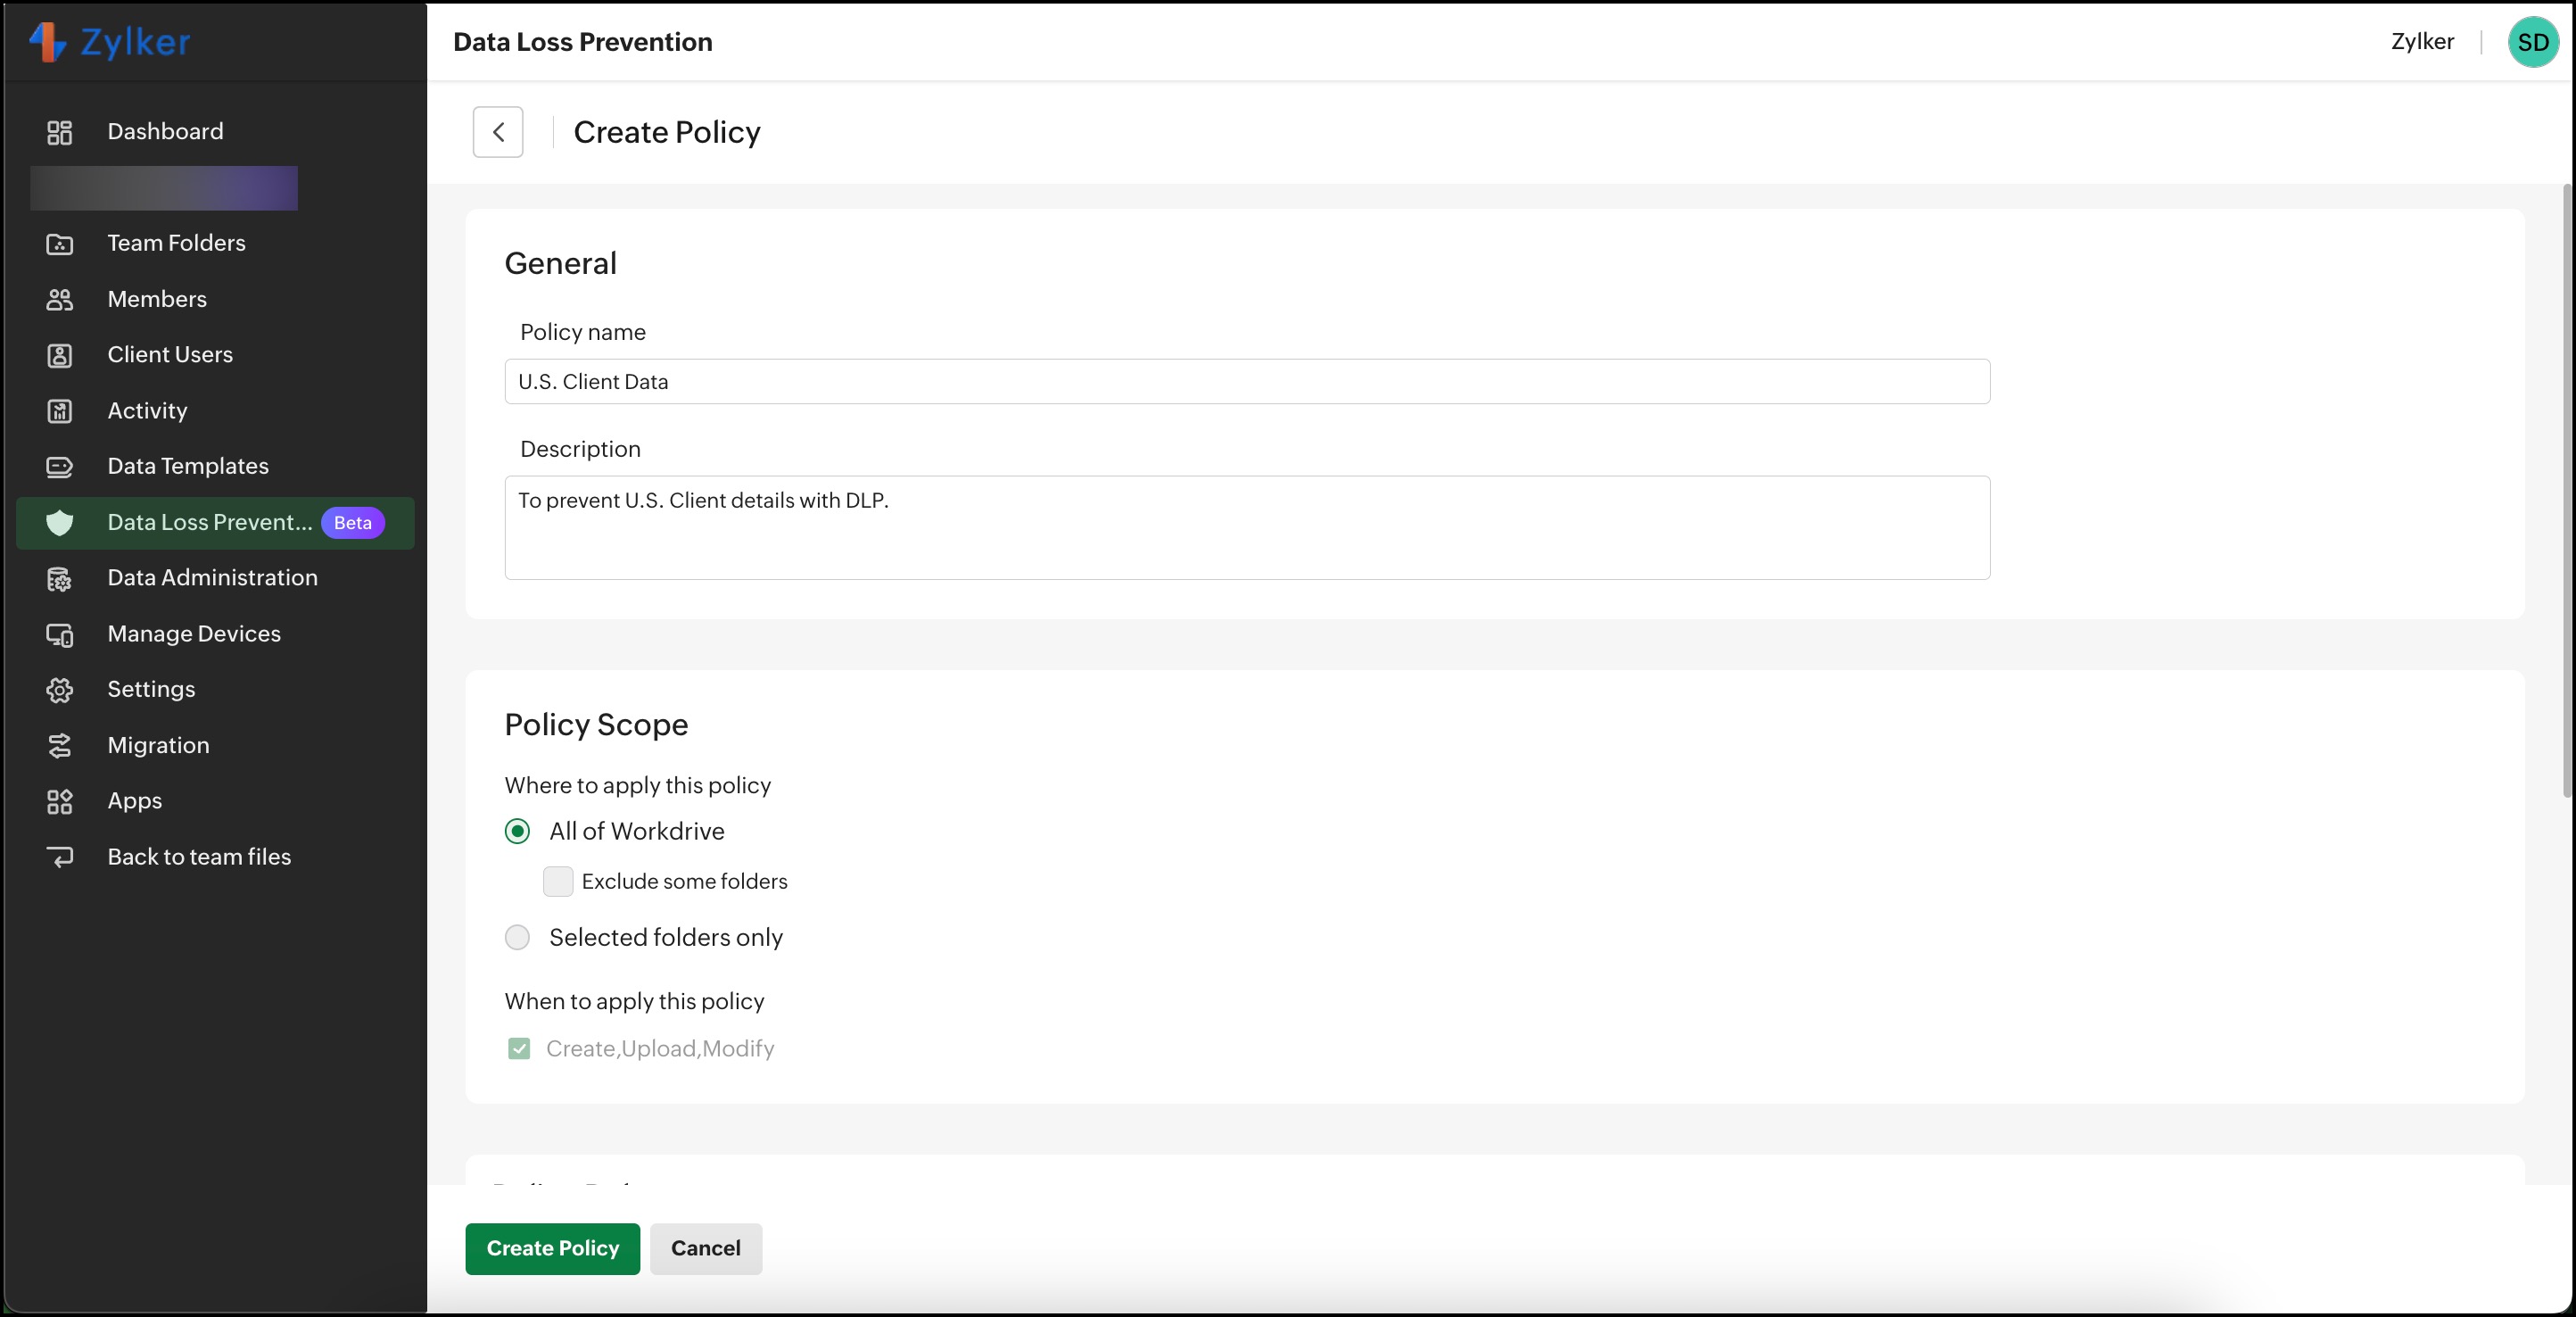Toggle the Create,Upload,Modify checkbox

tap(519, 1048)
